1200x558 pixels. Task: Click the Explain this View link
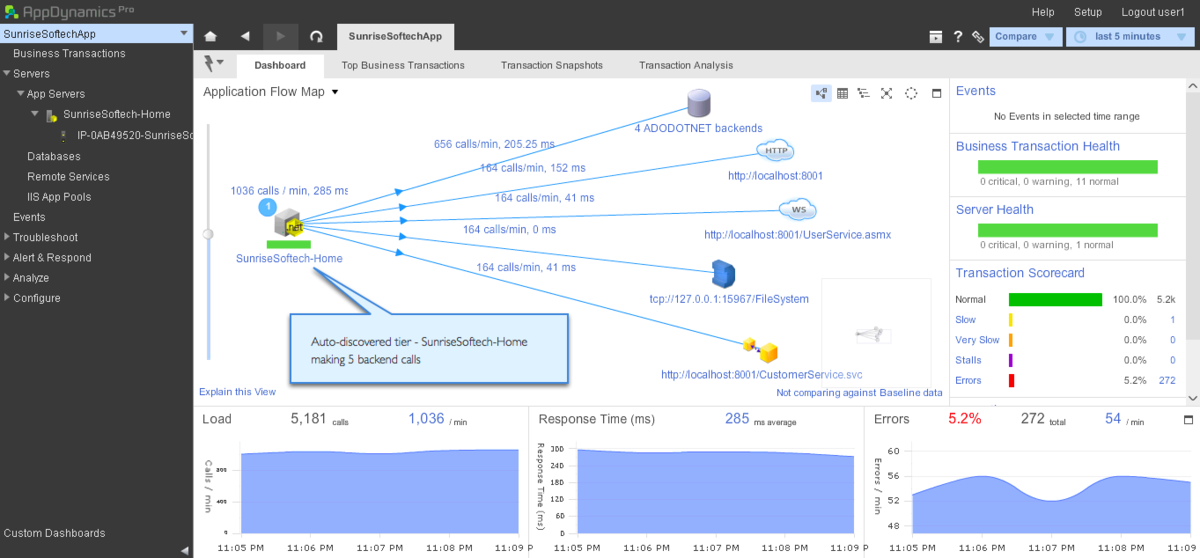point(237,392)
